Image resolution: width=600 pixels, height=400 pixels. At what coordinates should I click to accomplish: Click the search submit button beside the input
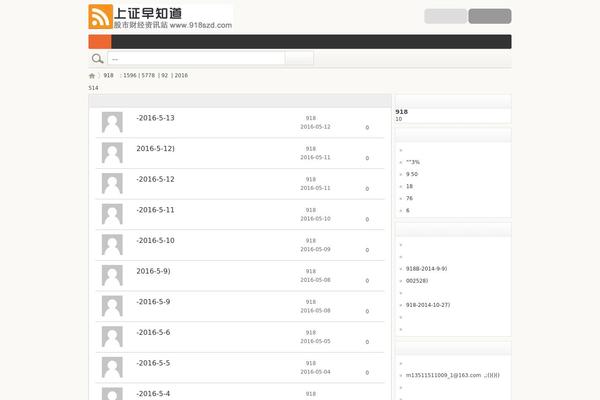coord(299,59)
